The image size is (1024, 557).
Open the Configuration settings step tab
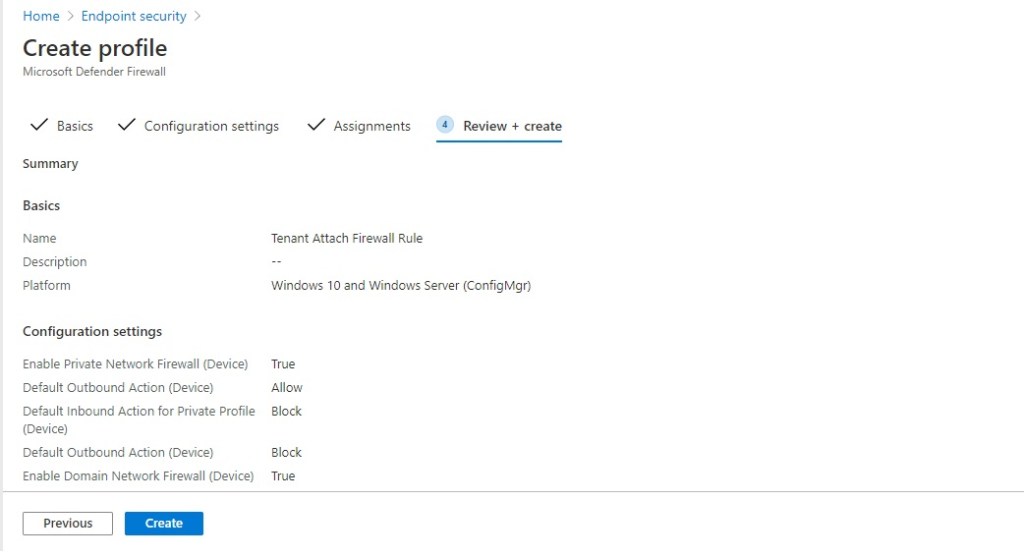pyautogui.click(x=211, y=126)
